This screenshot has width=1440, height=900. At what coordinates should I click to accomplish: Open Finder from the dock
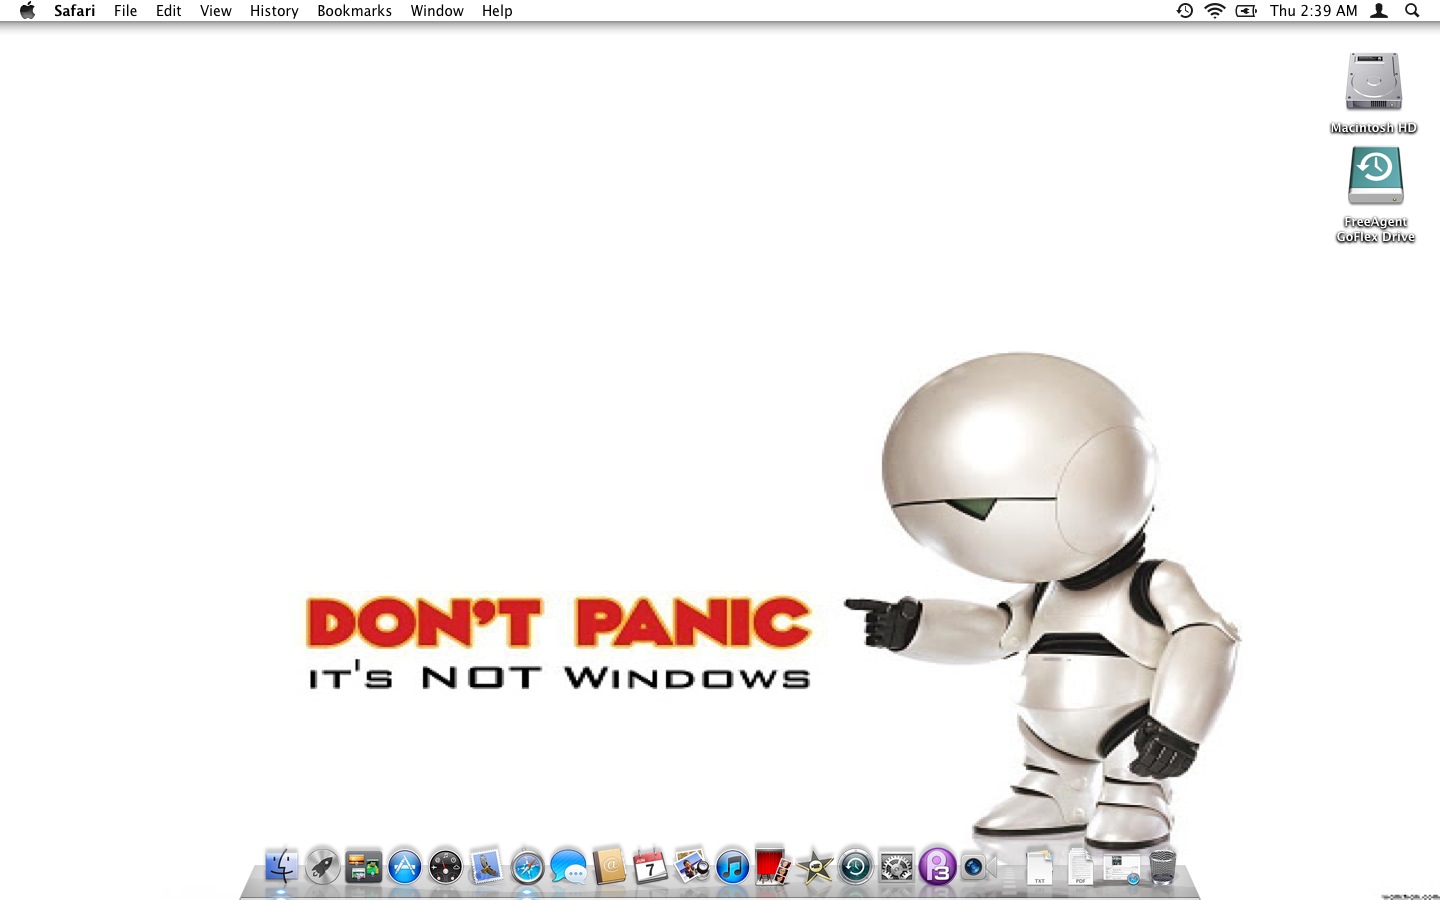[x=281, y=866]
